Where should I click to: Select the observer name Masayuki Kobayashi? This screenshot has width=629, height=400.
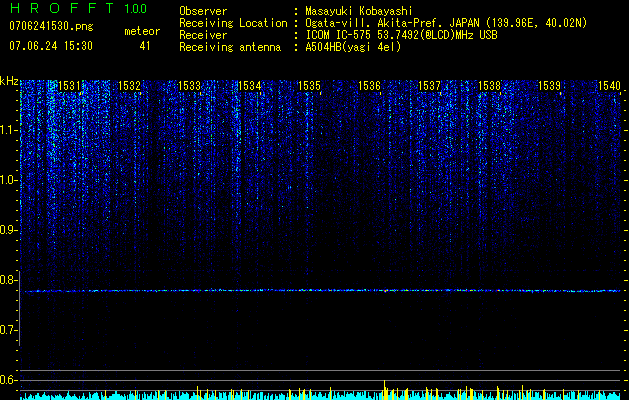(359, 11)
